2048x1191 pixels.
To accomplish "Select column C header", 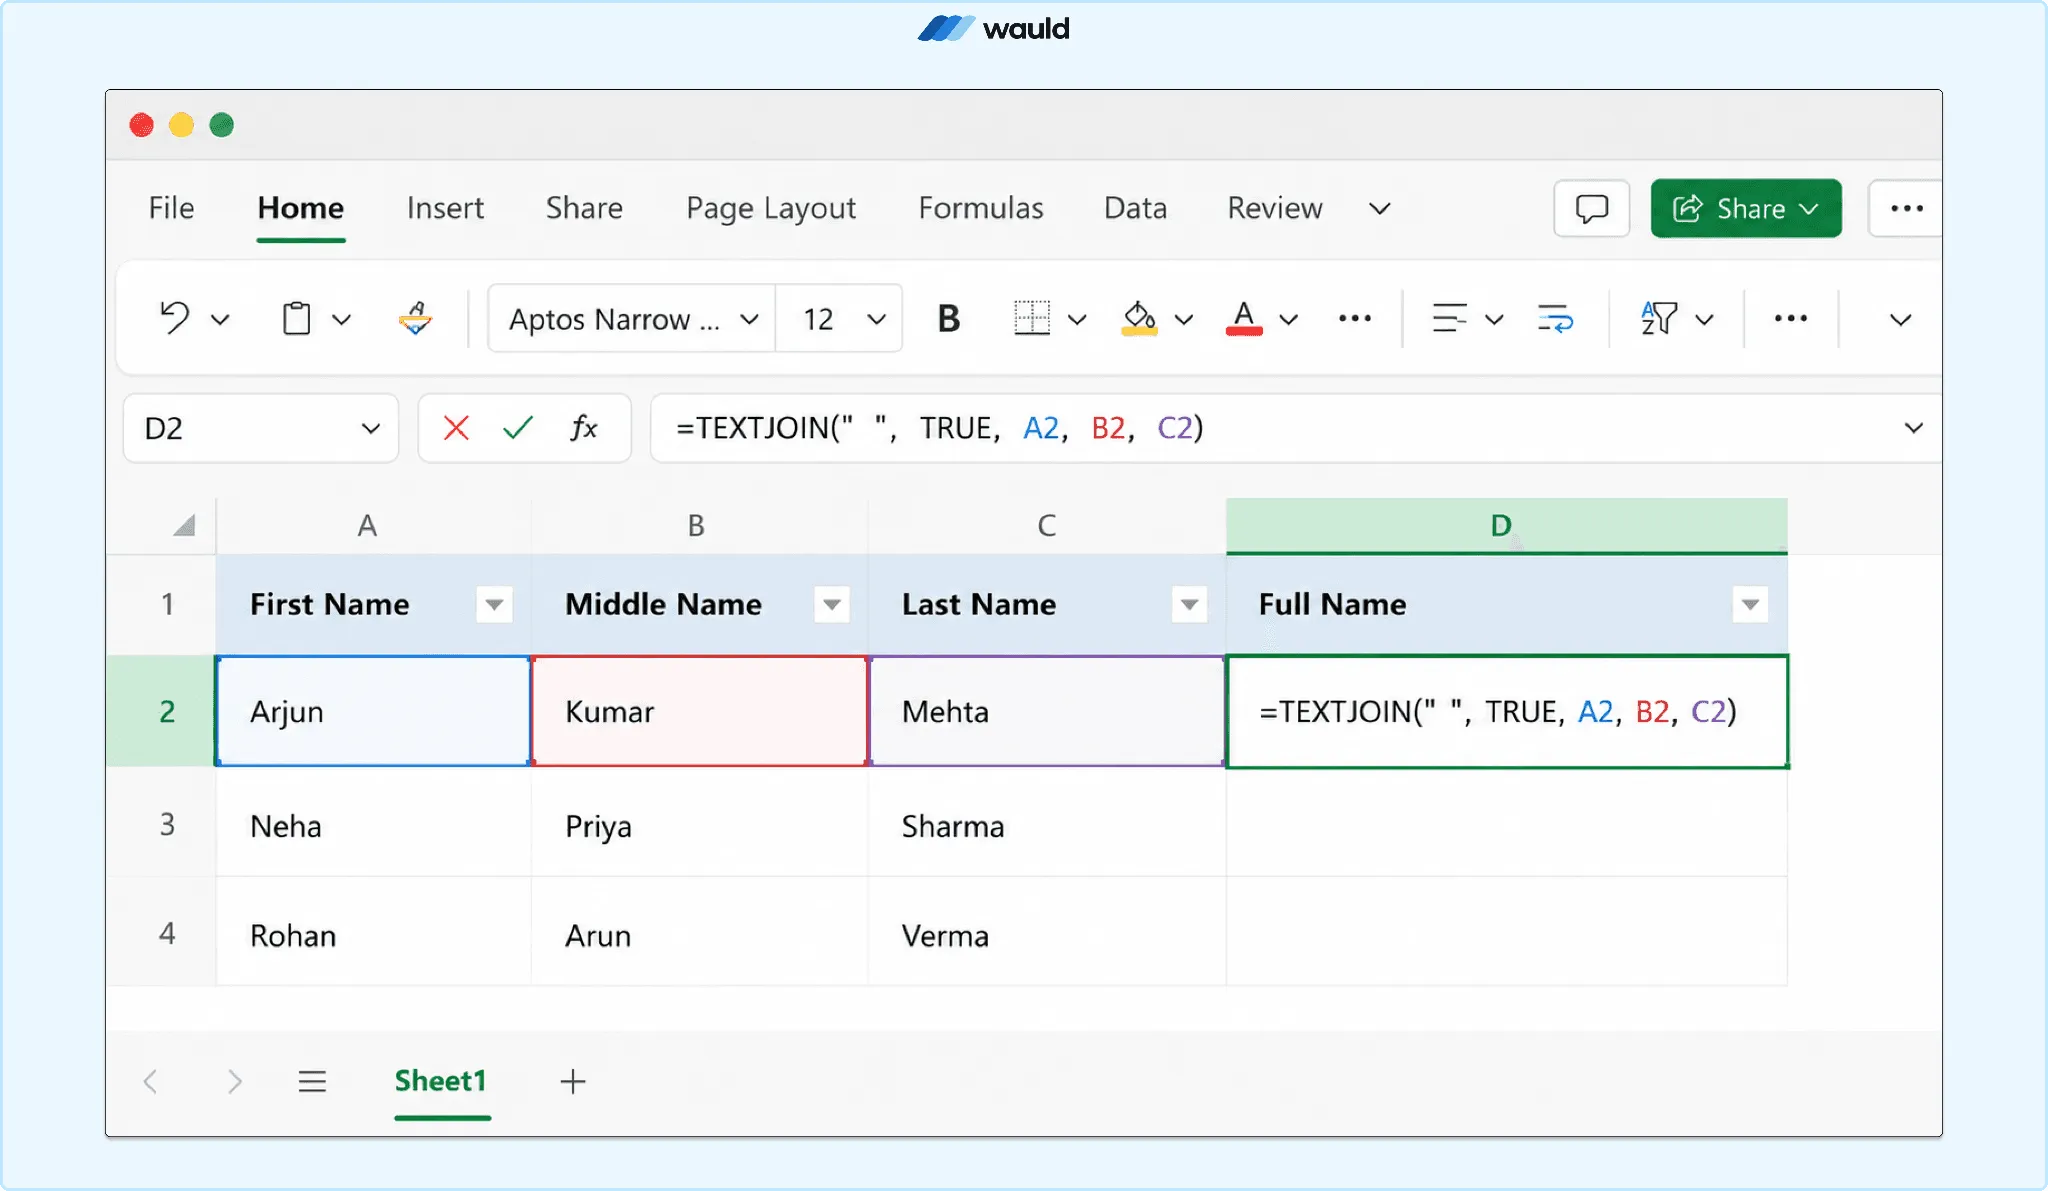I will click(x=1046, y=525).
